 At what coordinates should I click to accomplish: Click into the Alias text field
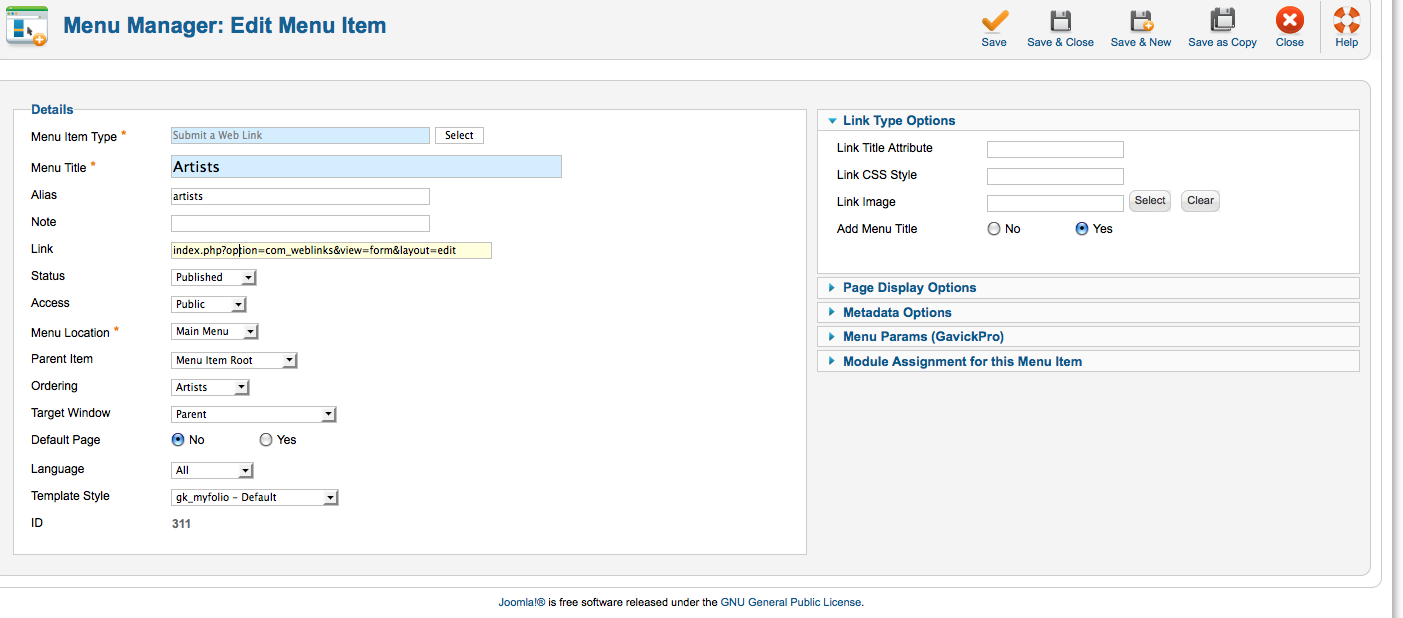click(300, 196)
